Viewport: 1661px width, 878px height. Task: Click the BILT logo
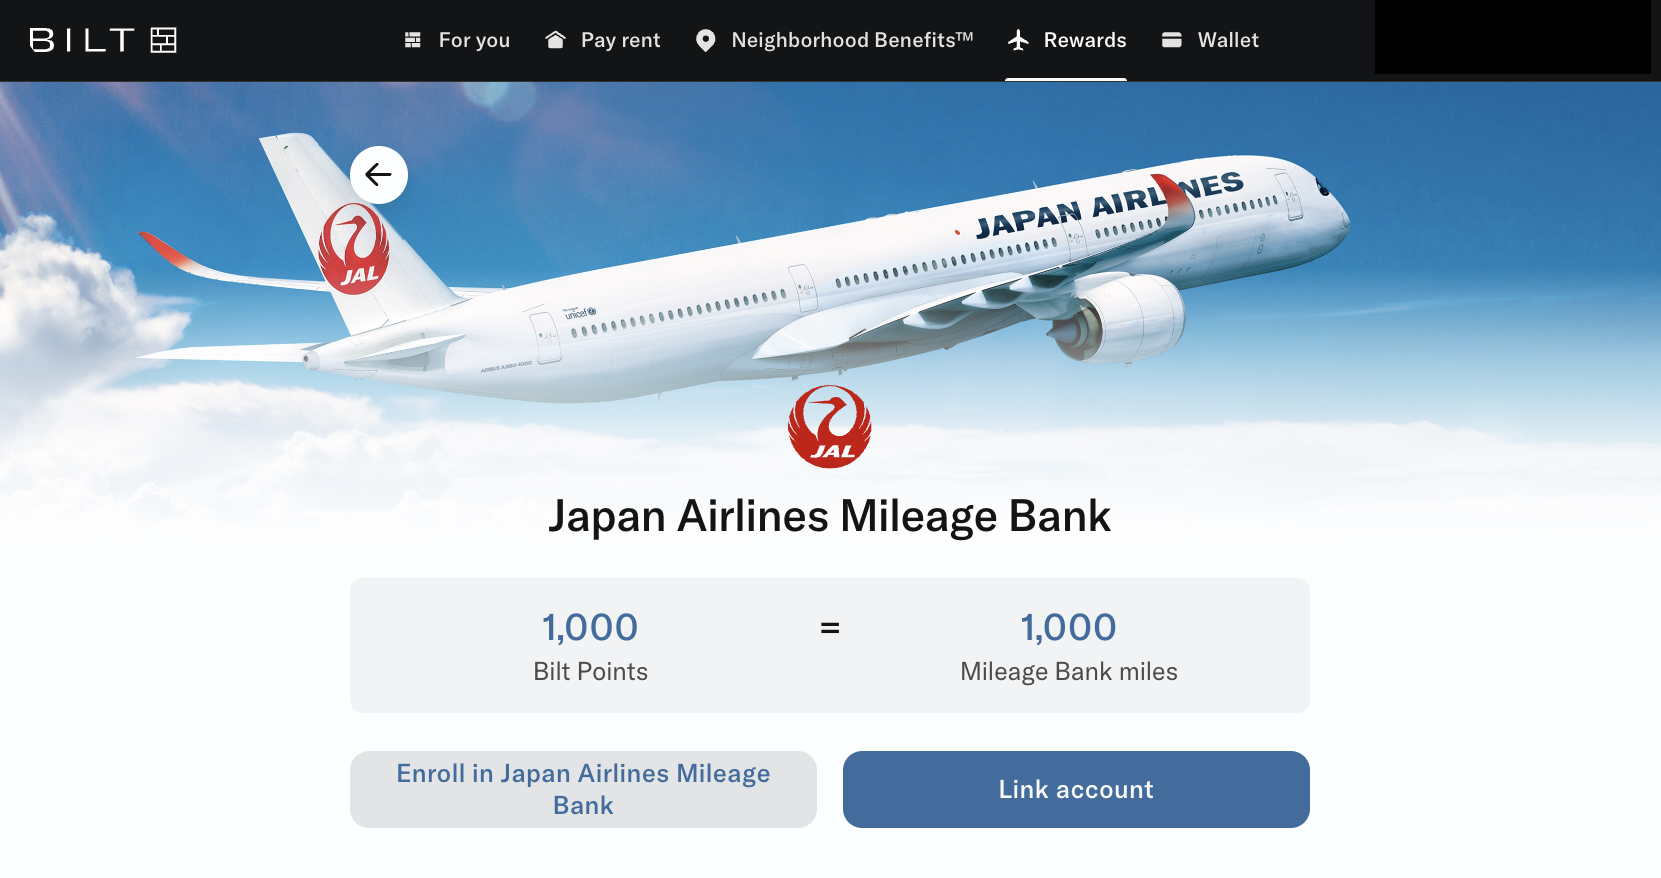point(103,40)
